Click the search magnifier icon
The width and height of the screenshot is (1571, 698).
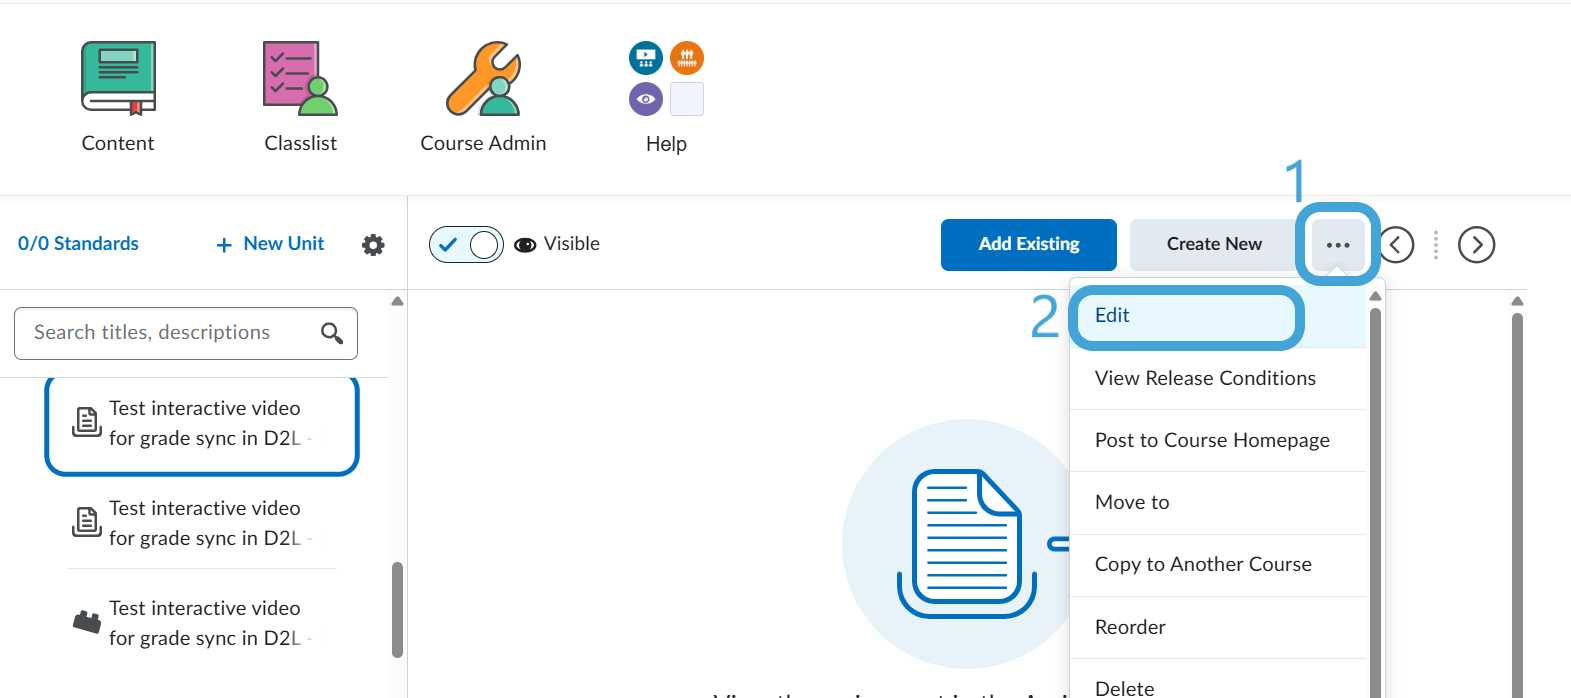click(332, 333)
